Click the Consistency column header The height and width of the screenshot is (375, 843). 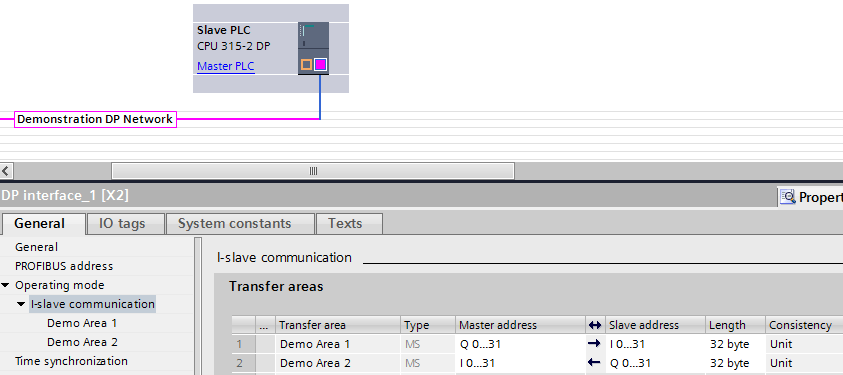804,325
